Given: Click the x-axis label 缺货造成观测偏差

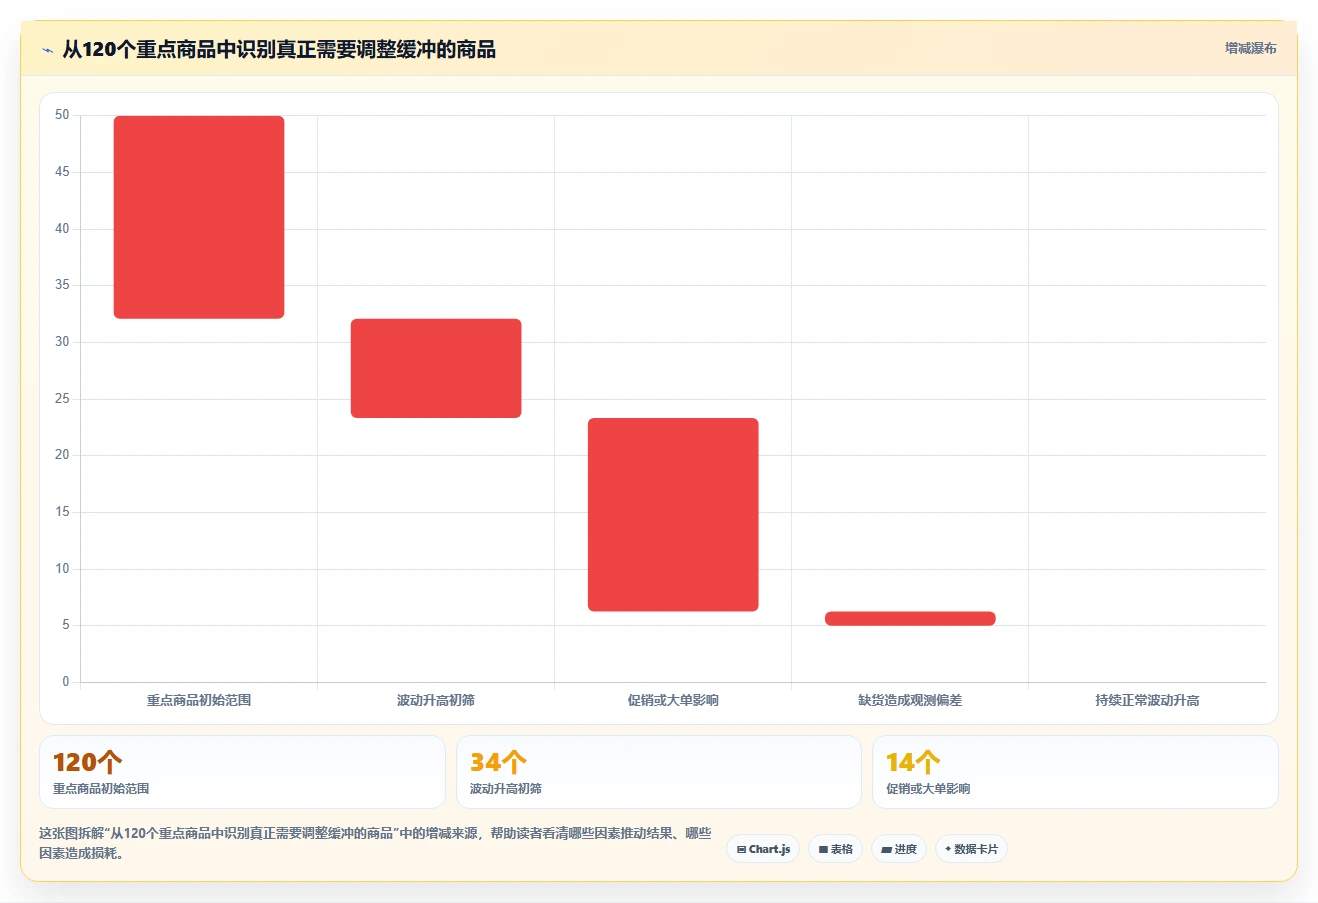Looking at the screenshot, I should tap(910, 700).
